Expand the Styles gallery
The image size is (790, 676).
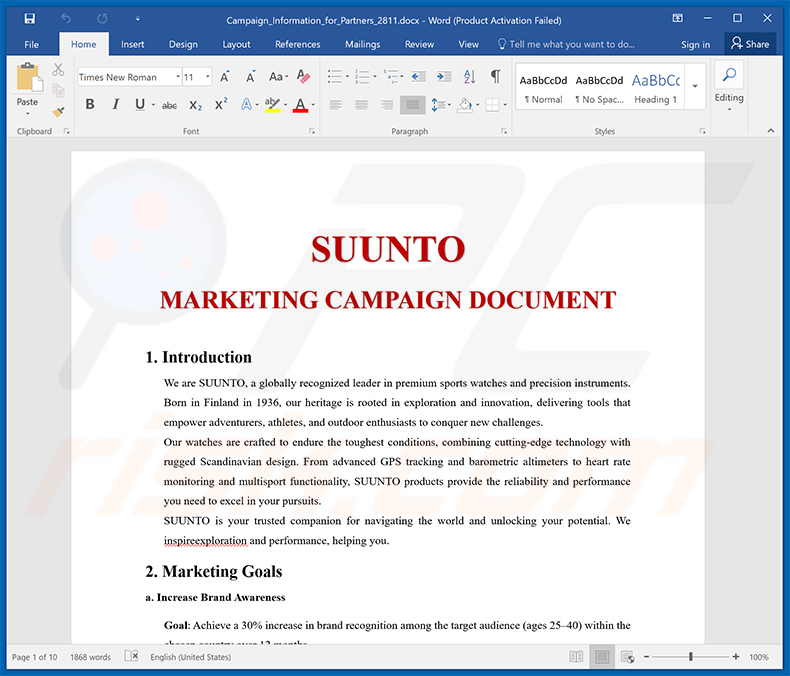pos(695,86)
